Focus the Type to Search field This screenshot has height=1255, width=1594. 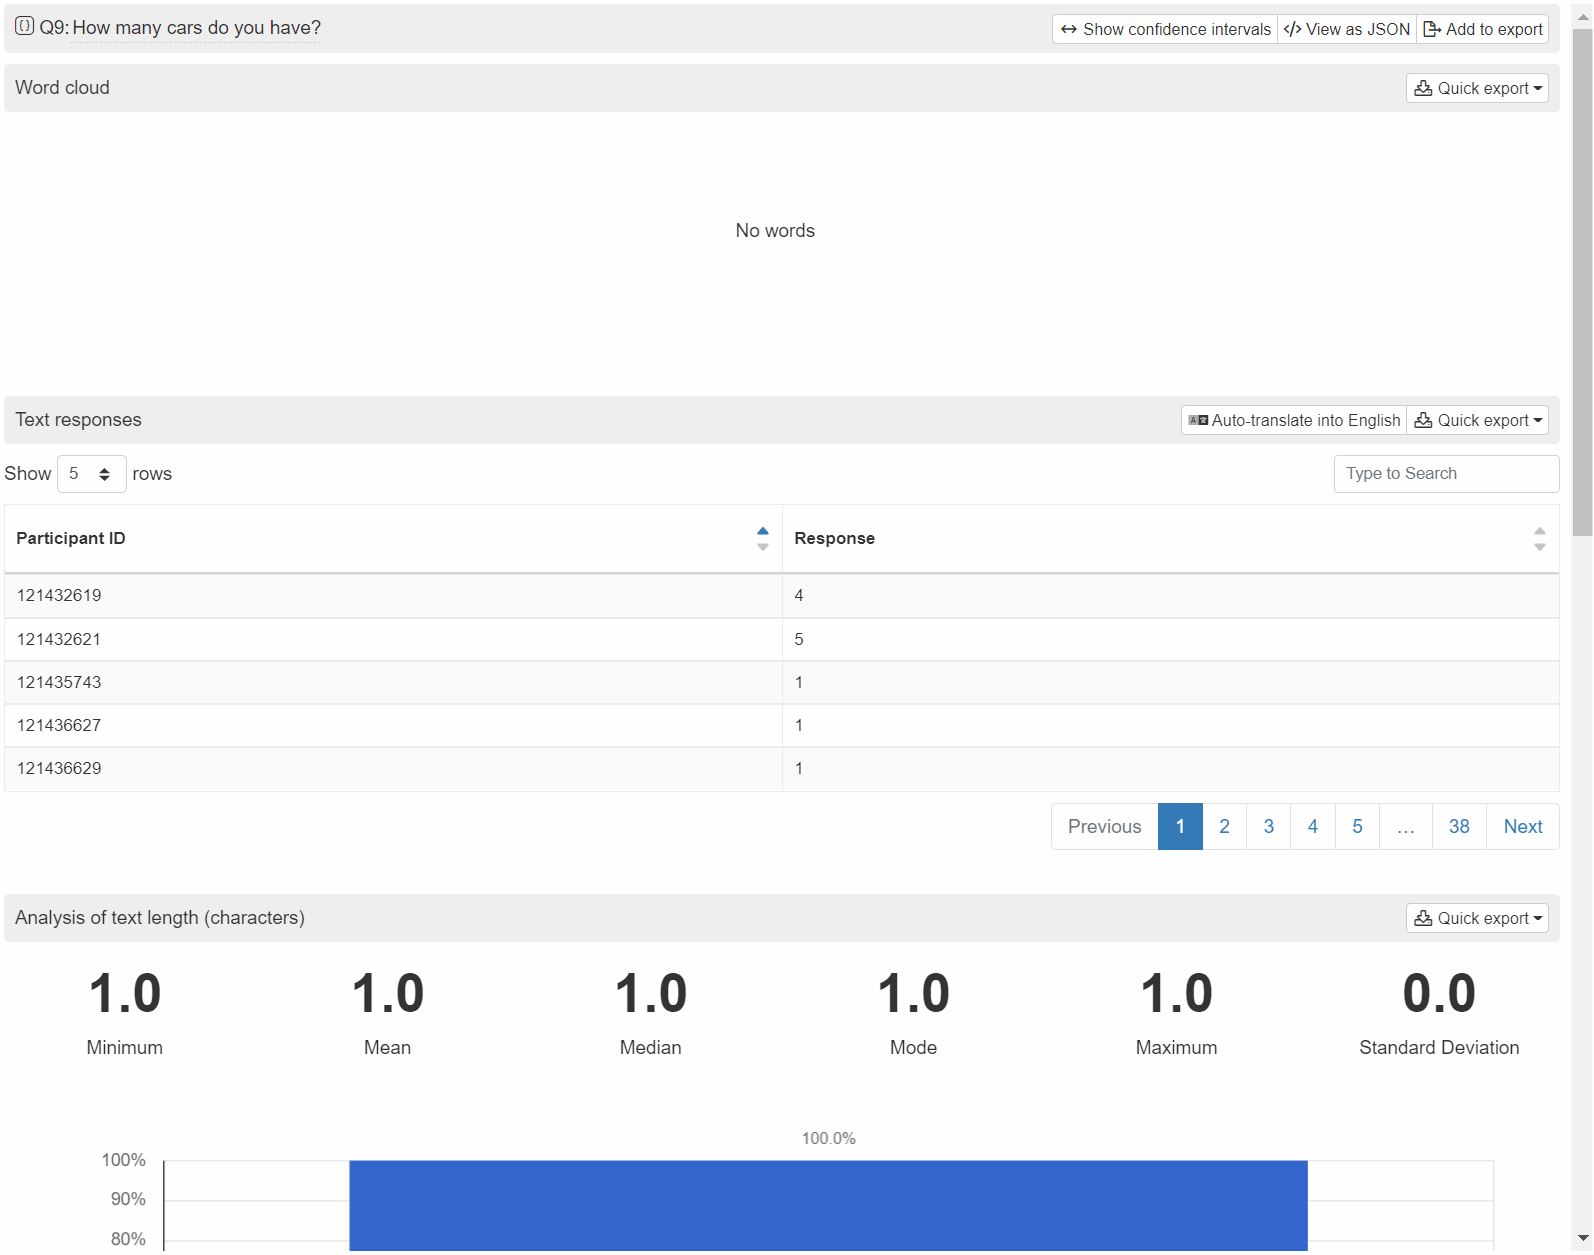(x=1446, y=474)
